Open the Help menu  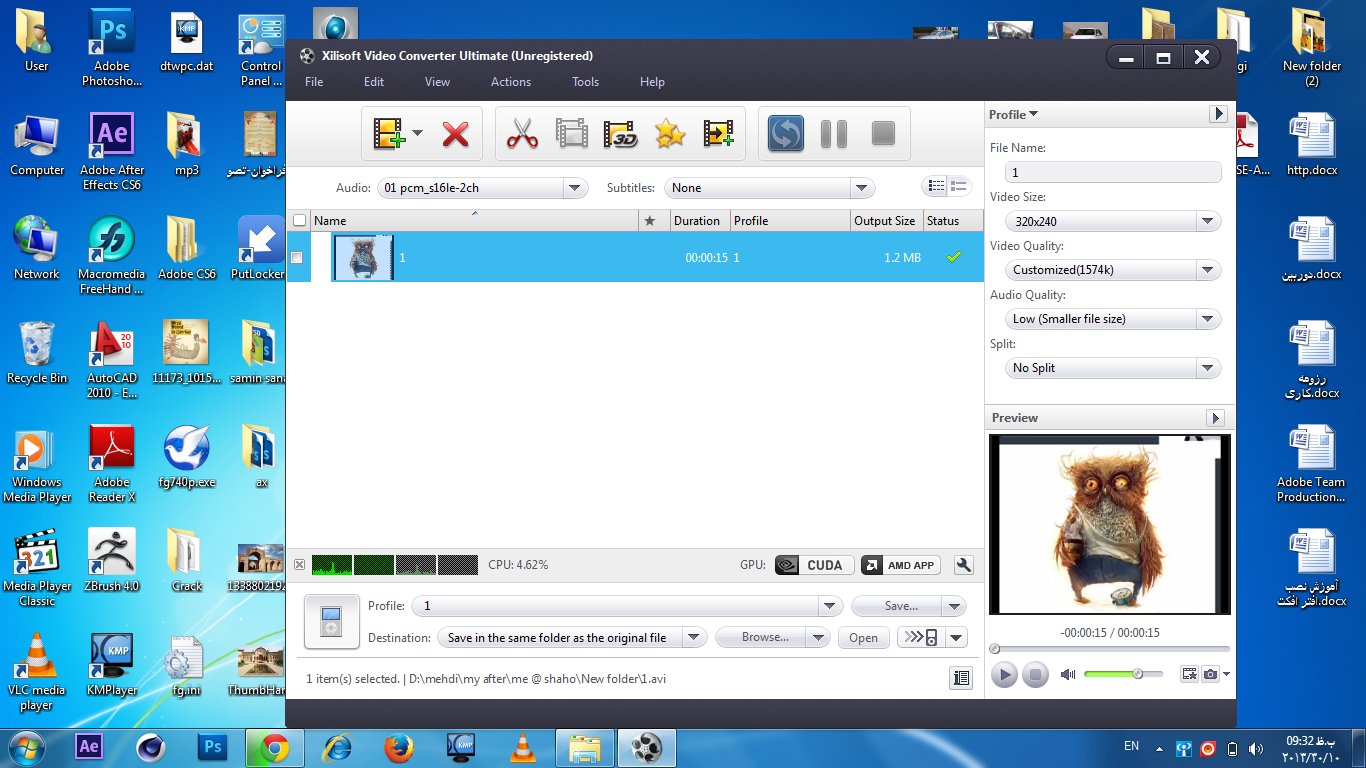click(x=652, y=82)
